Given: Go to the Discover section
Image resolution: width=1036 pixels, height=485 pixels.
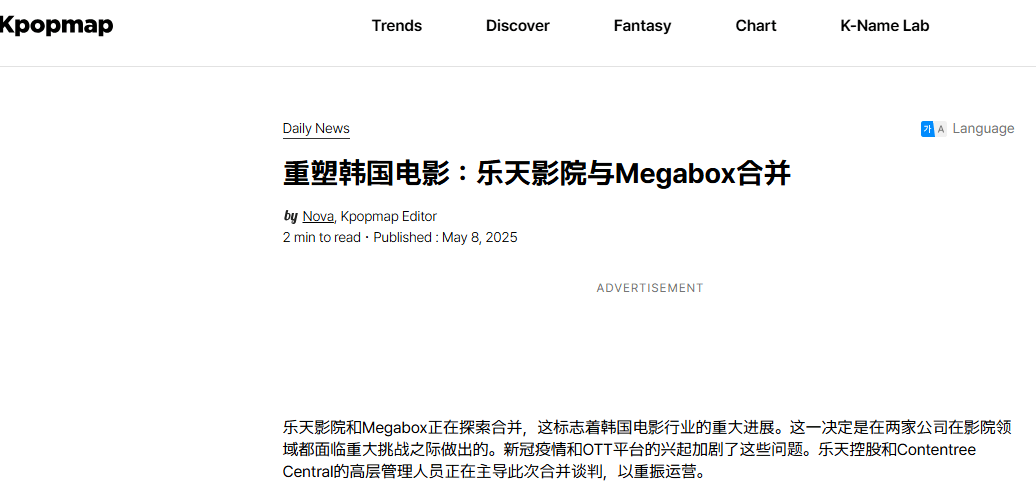Looking at the screenshot, I should click(517, 26).
